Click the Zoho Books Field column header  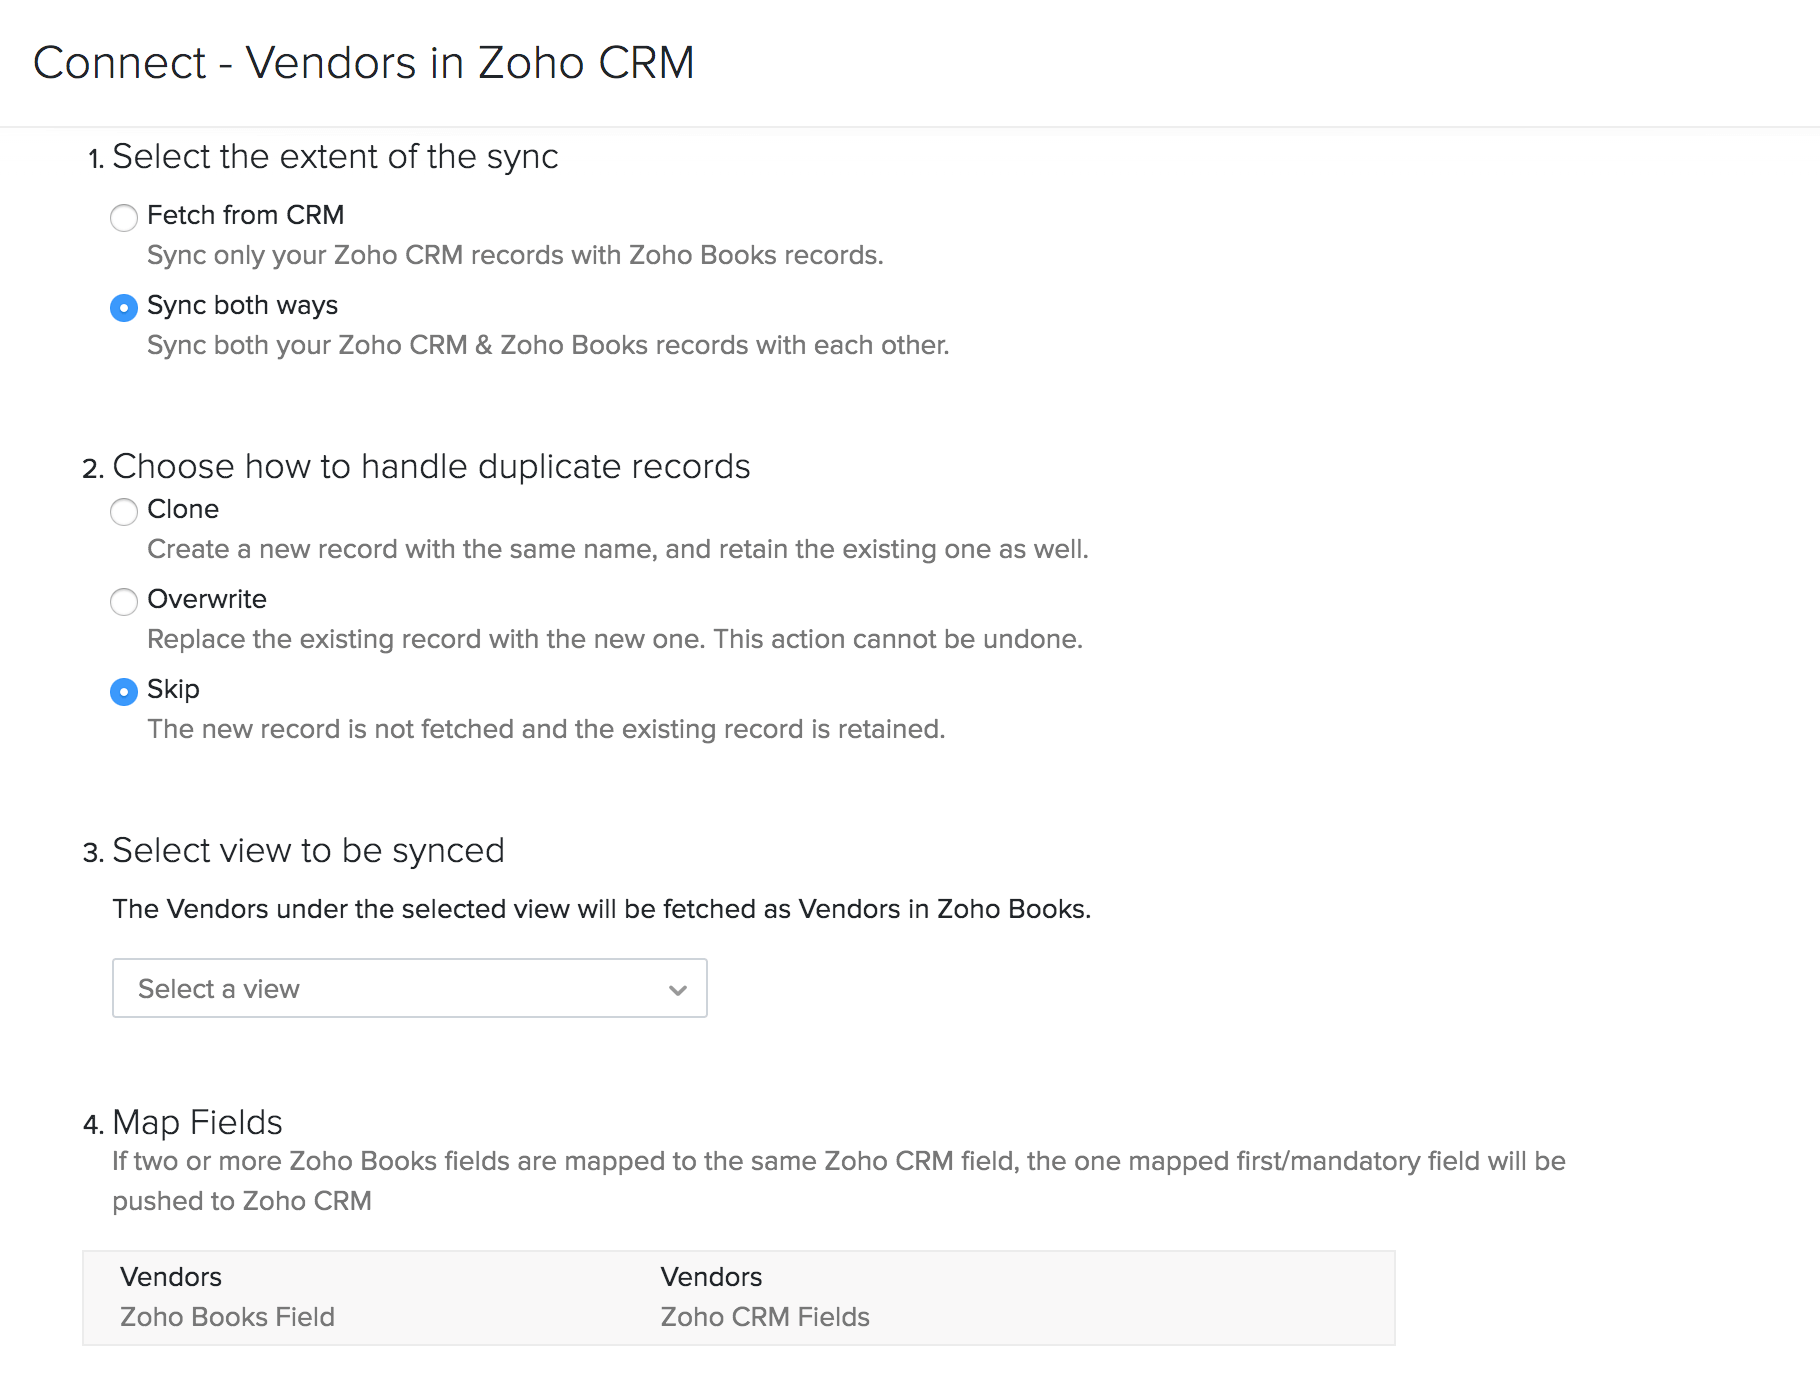click(227, 1317)
